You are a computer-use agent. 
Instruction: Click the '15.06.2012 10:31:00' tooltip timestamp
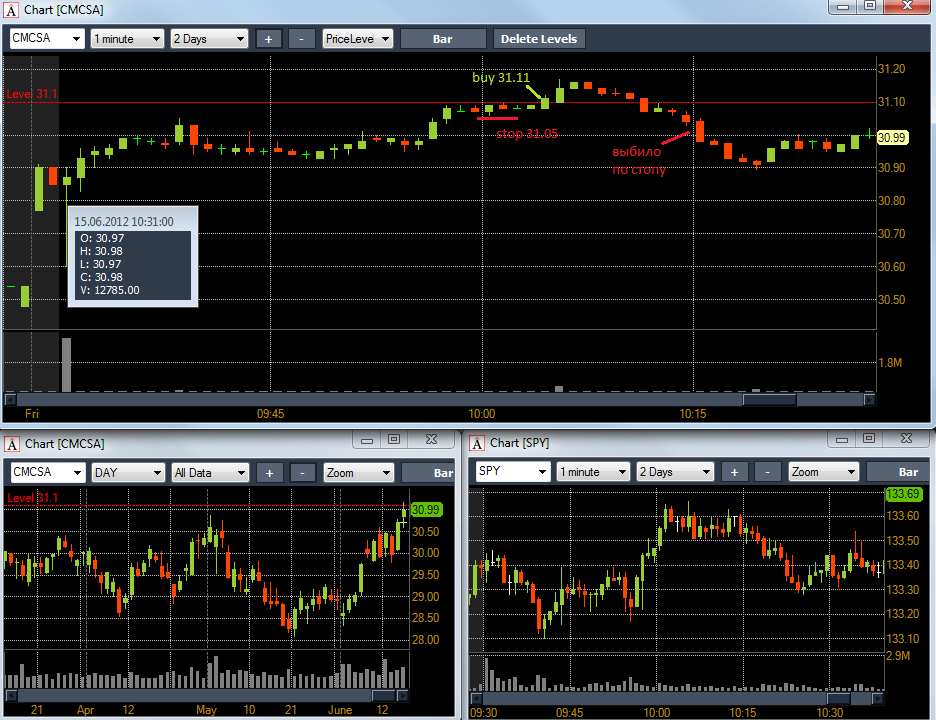tap(124, 221)
